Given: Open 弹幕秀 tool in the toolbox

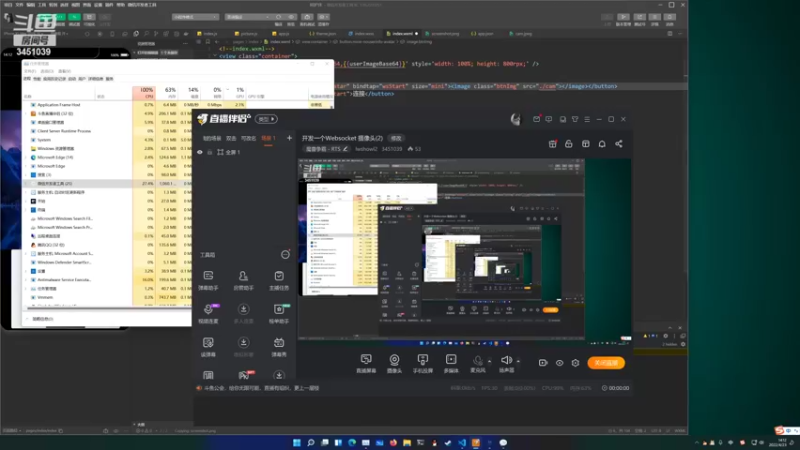Looking at the screenshot, I should pyautogui.click(x=279, y=347).
